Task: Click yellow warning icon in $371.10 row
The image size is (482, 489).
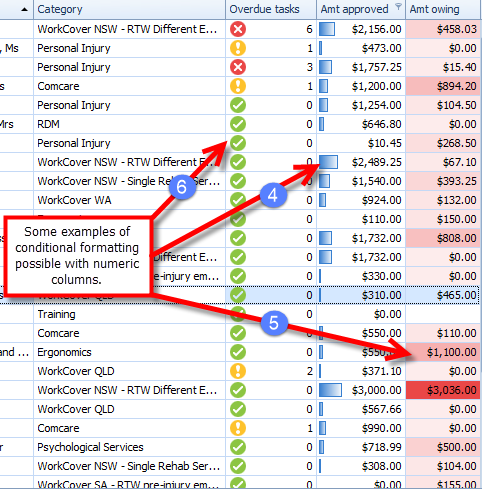Action: 238,371
